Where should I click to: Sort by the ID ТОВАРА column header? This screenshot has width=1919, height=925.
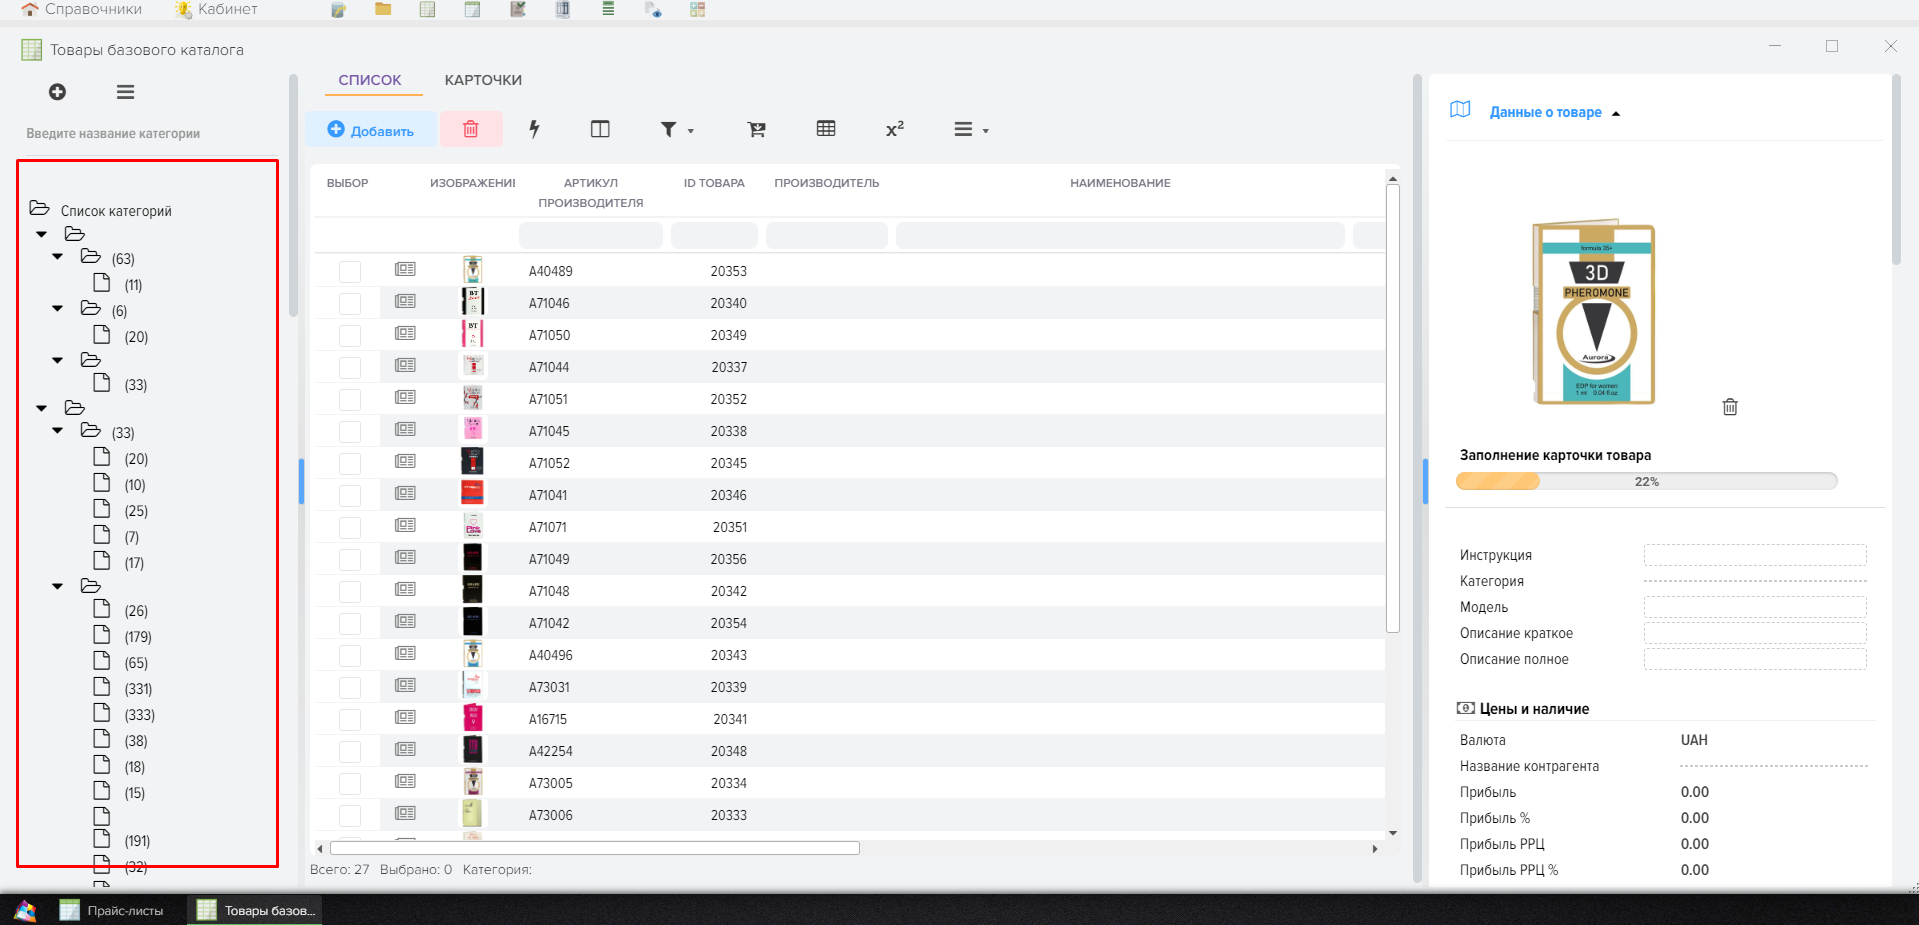click(x=714, y=183)
